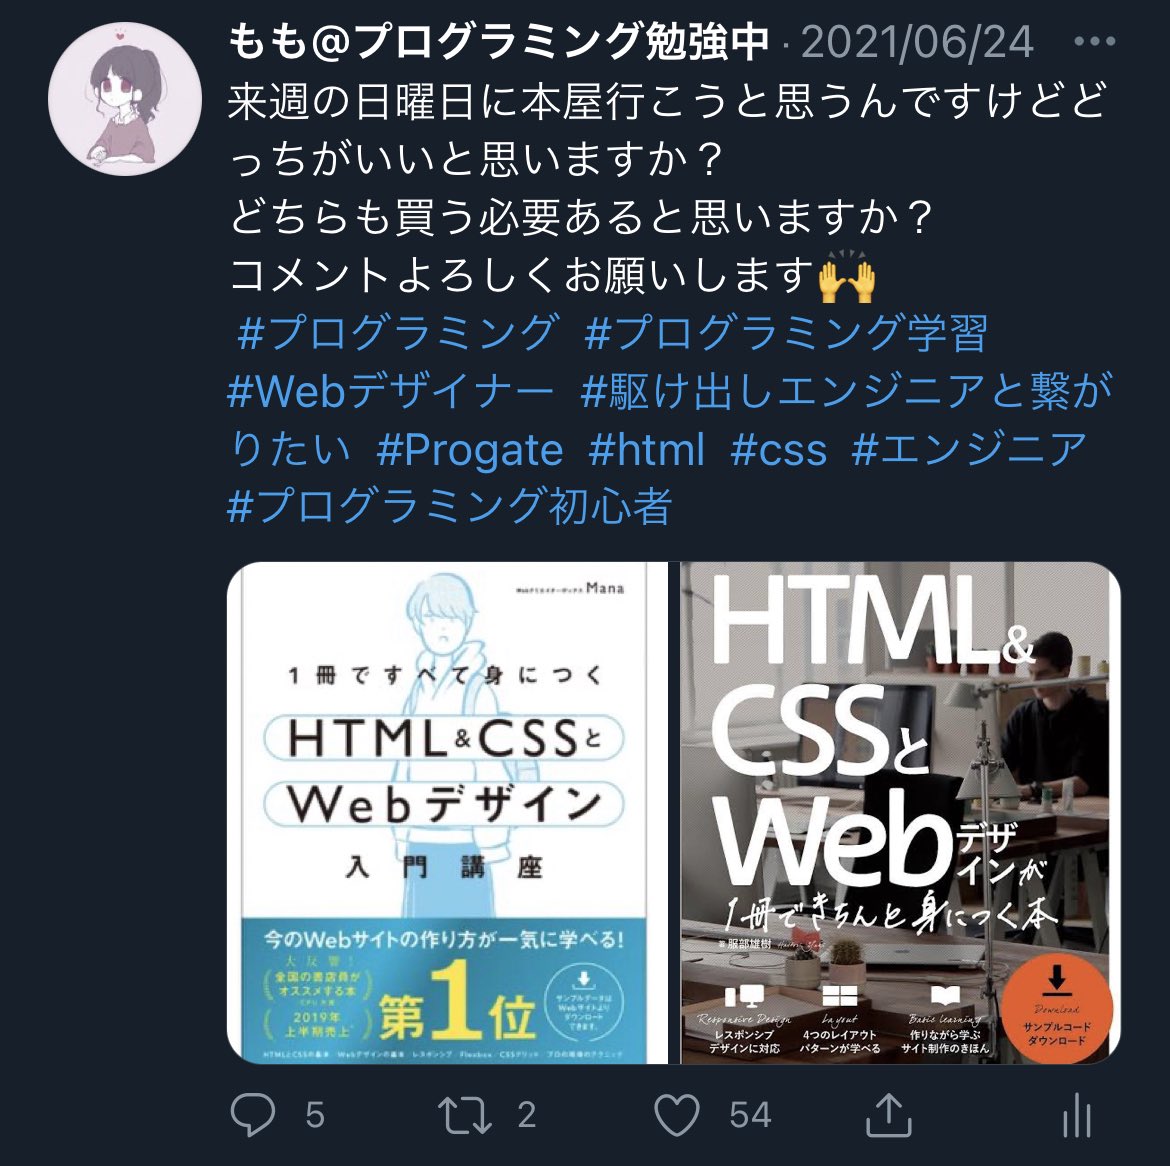Open the #エンジニア hashtag
1170x1166 pixels.
pos(969,449)
